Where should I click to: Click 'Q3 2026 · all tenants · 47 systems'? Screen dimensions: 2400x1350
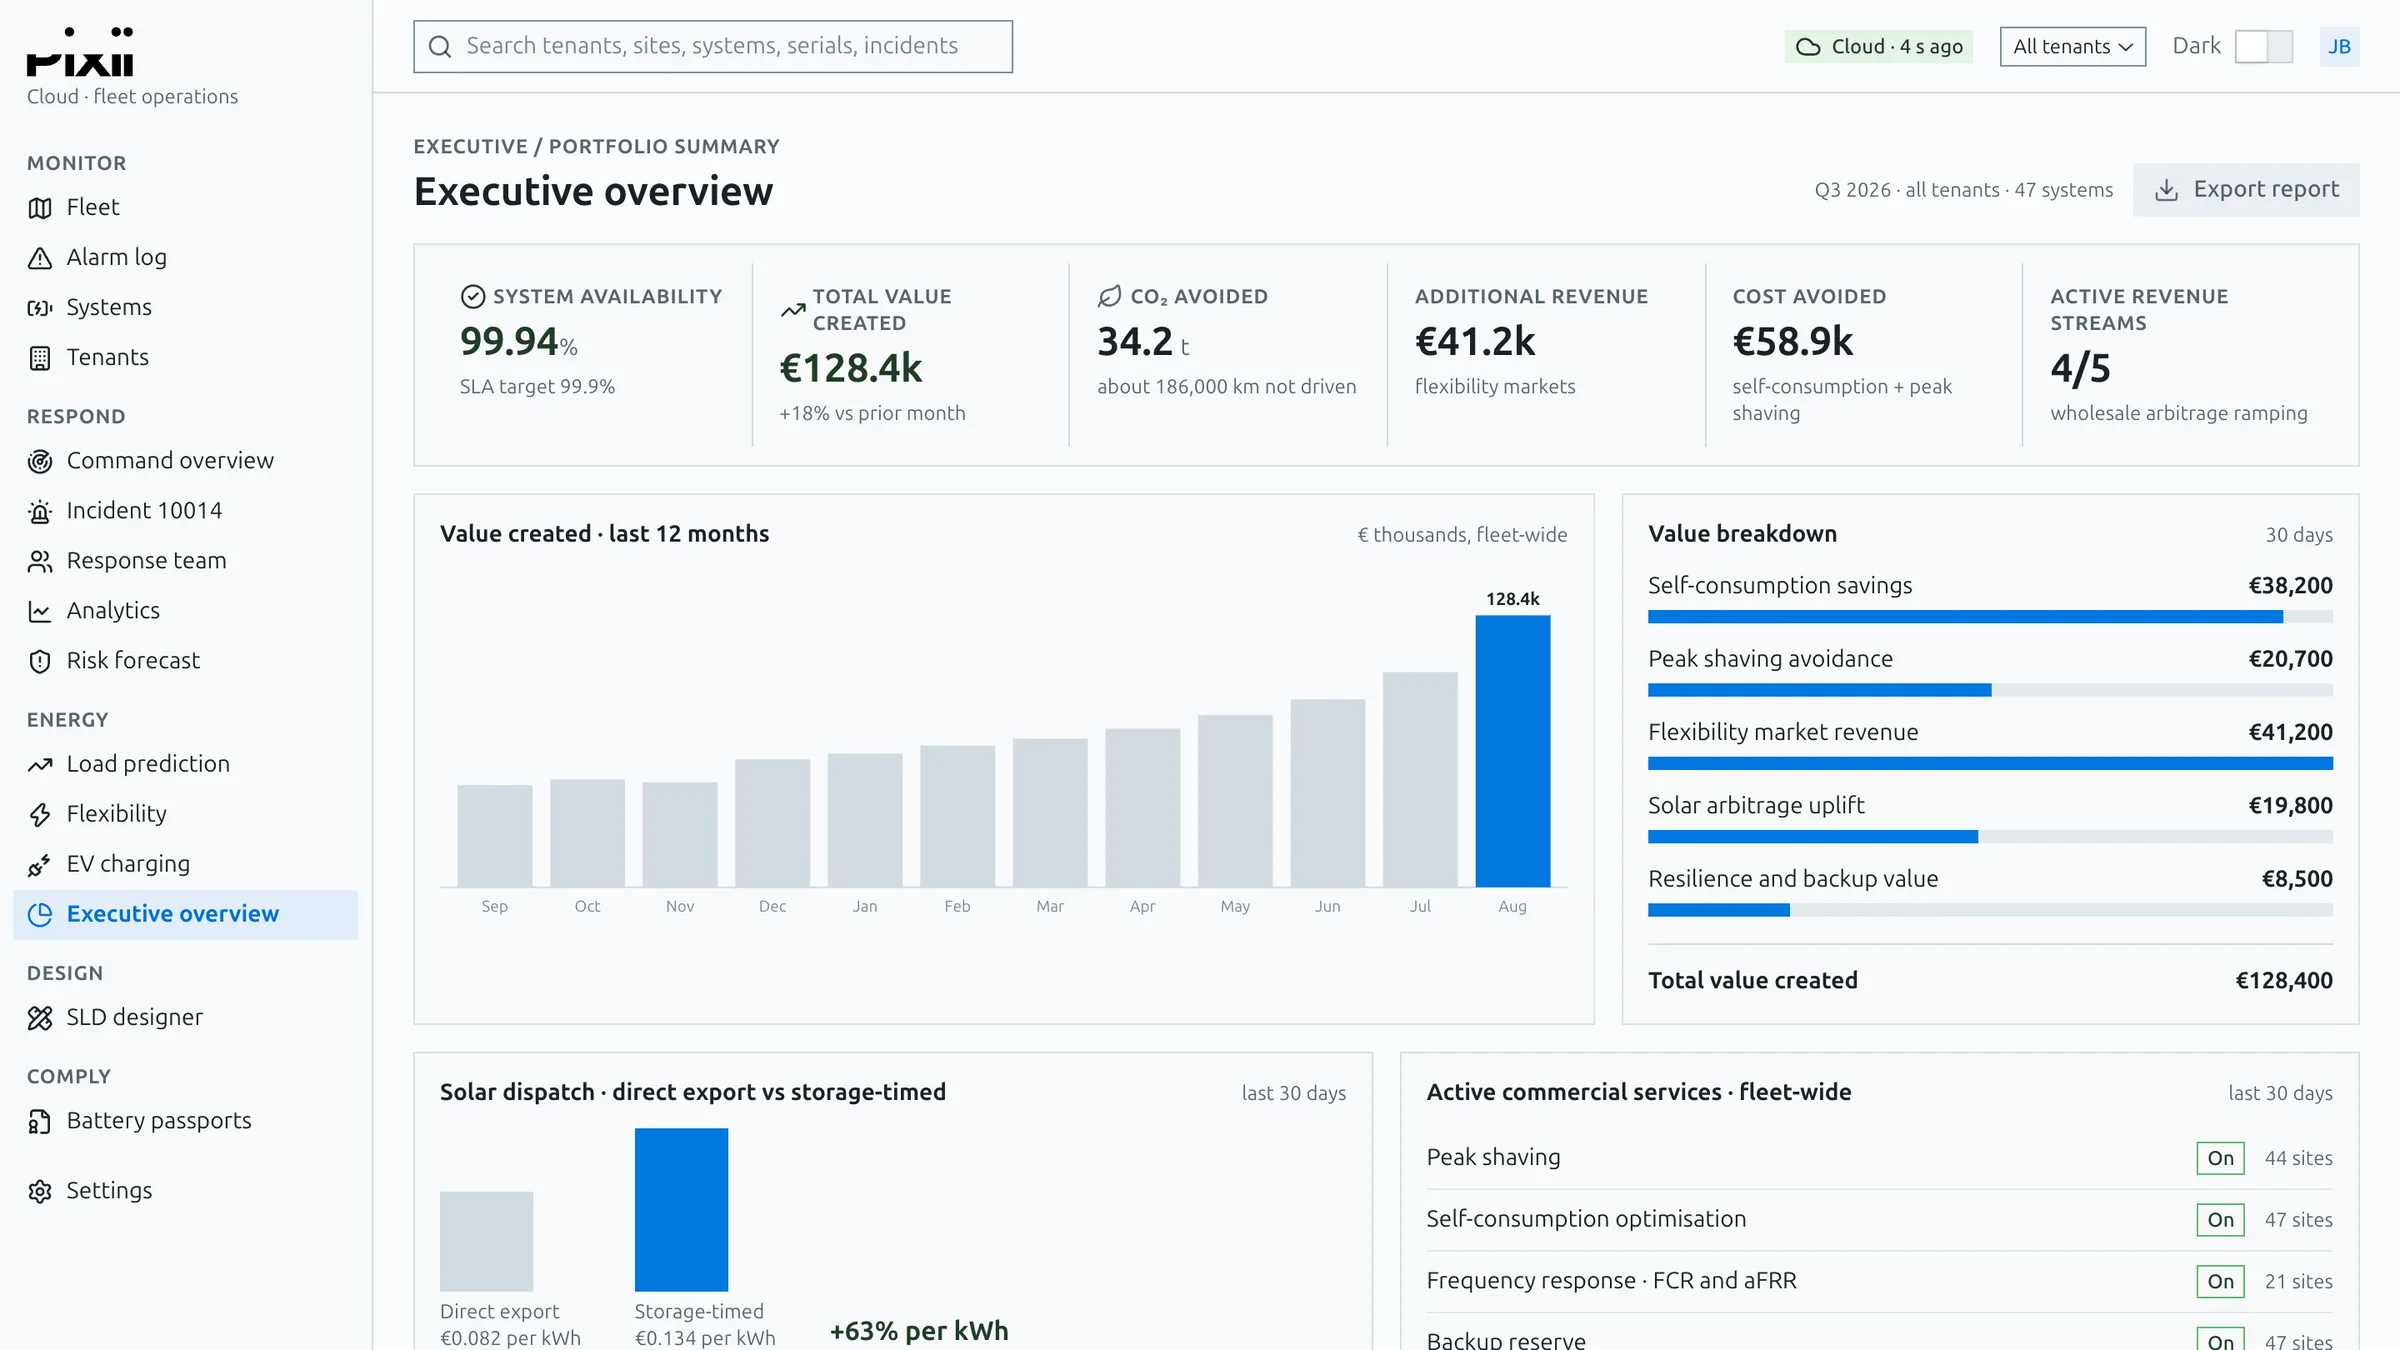click(x=1964, y=190)
